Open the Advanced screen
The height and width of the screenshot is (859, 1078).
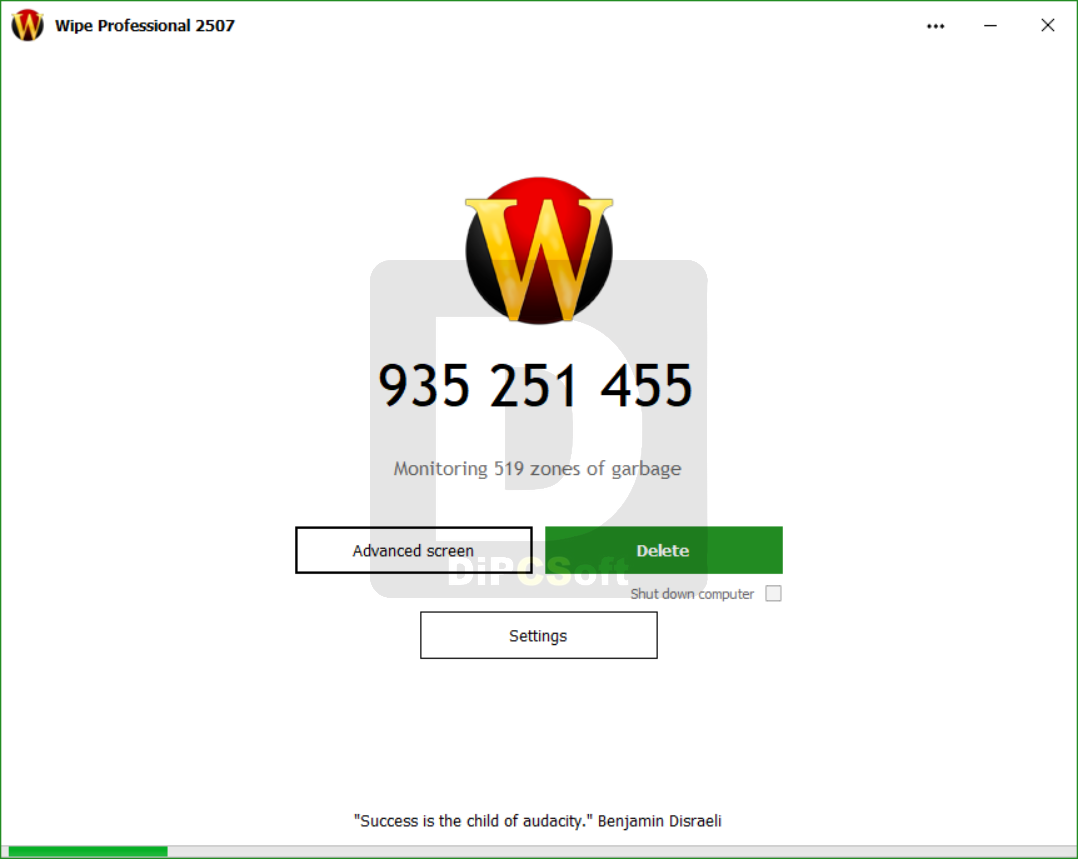pyautogui.click(x=413, y=550)
